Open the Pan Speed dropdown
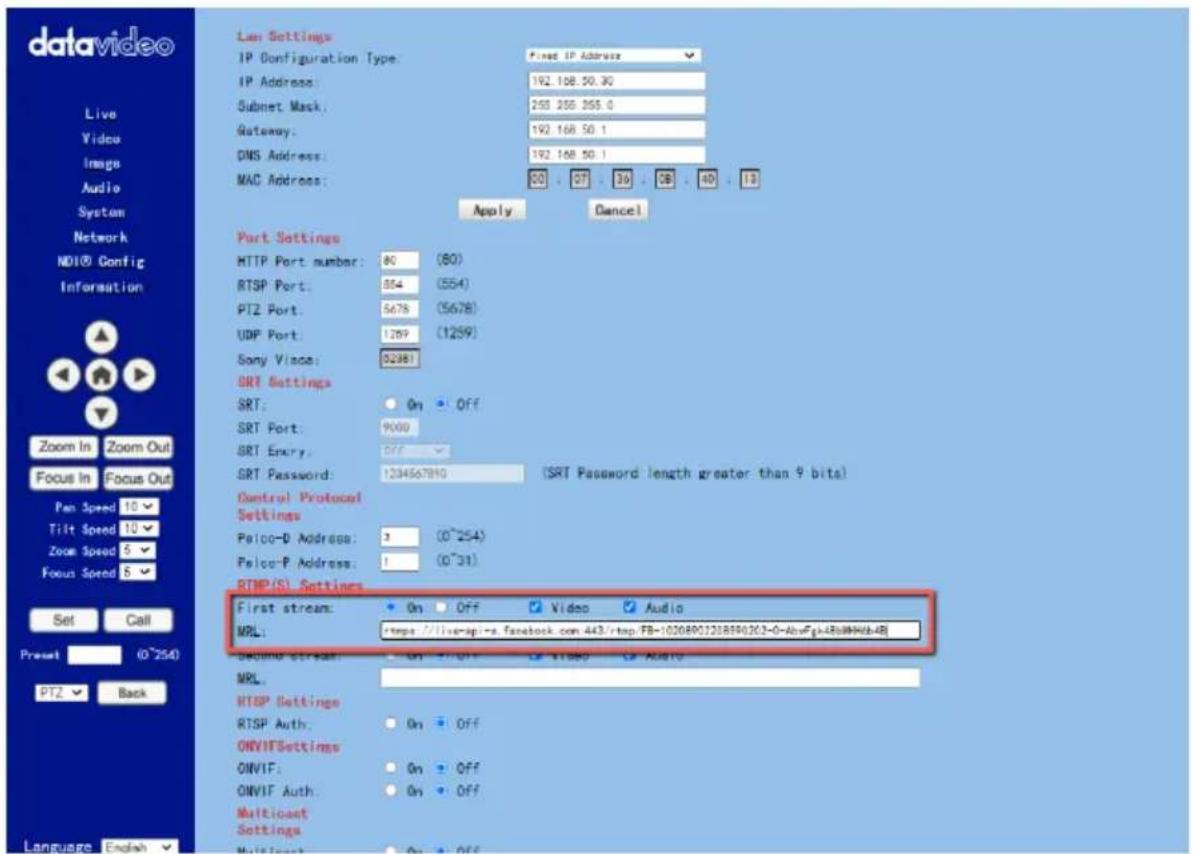The width and height of the screenshot is (1193, 854). click(139, 507)
